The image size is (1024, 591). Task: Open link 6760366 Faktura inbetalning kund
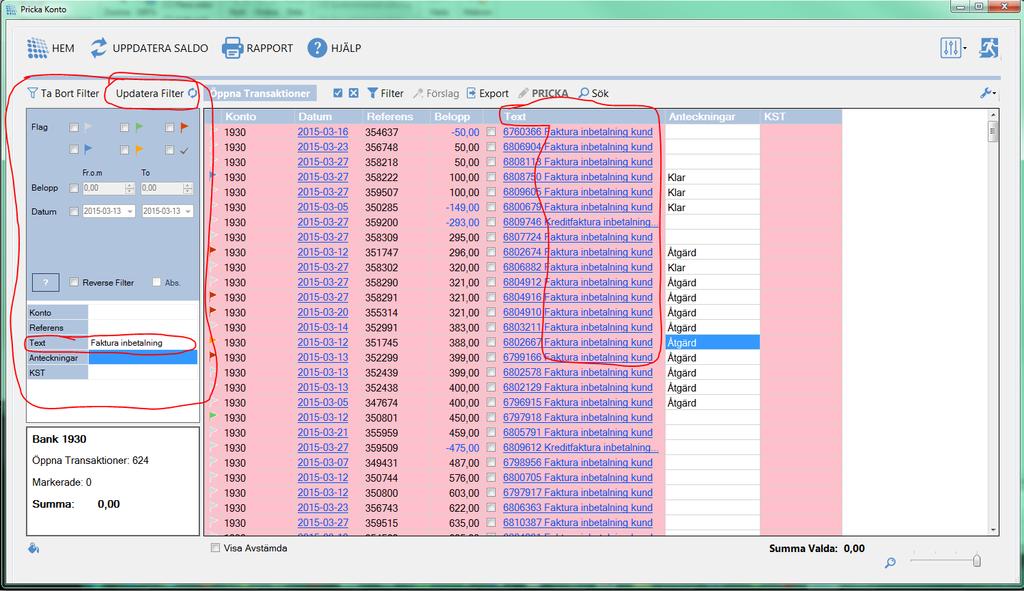pyautogui.click(x=577, y=131)
